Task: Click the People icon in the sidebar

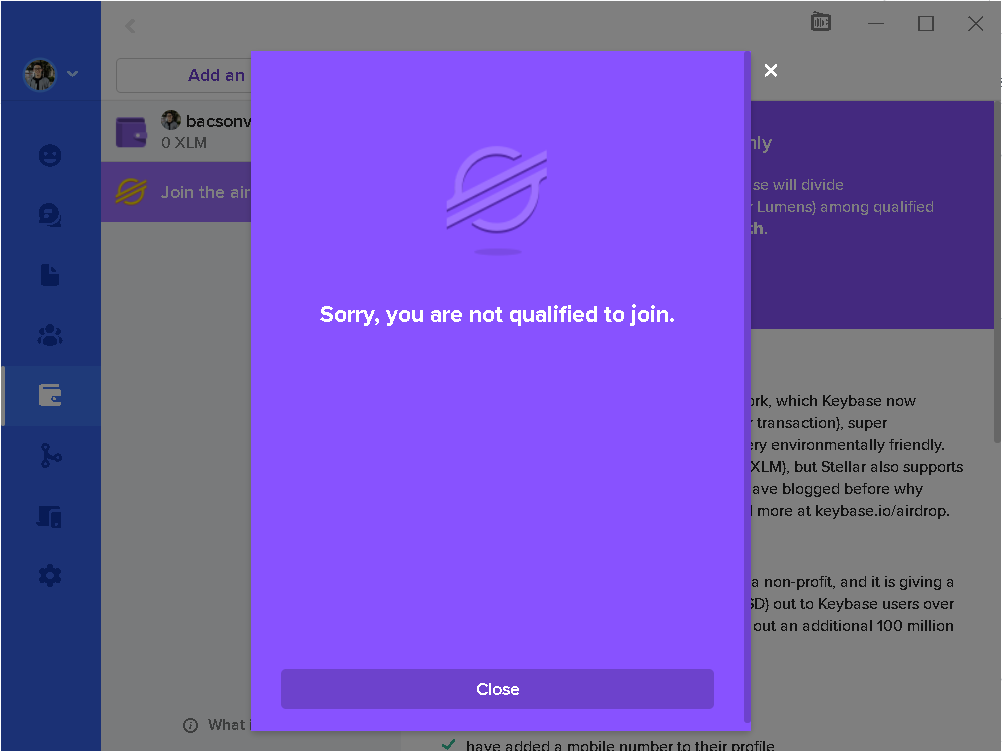Action: pos(50,155)
